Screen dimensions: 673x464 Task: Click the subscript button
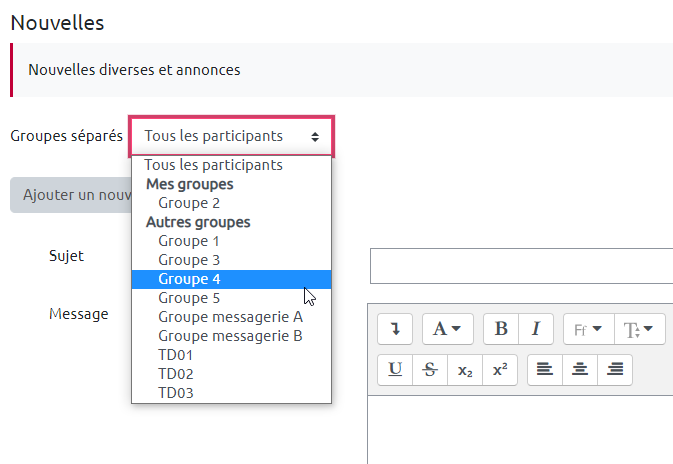[465, 369]
